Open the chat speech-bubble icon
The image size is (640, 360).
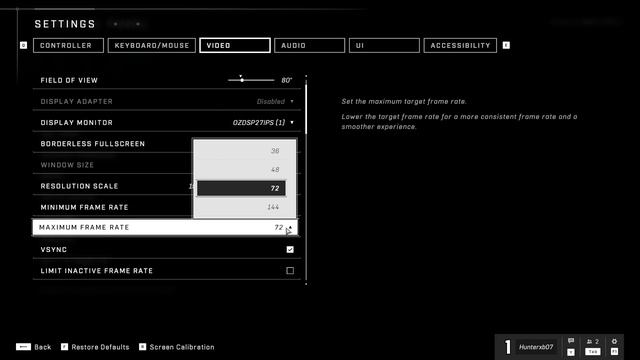point(571,341)
